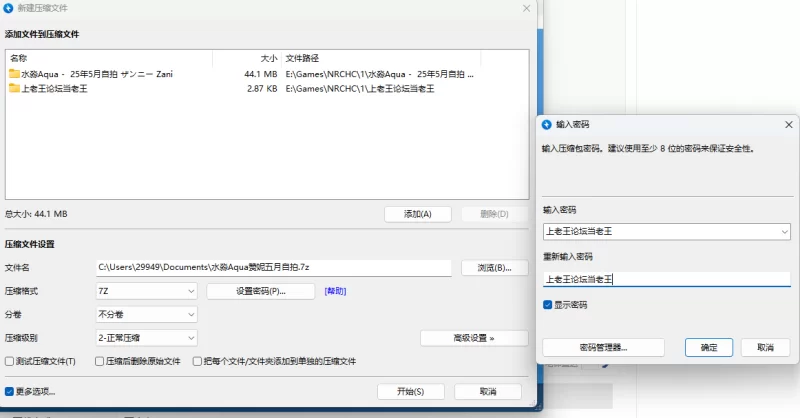Image resolution: width=800 pixels, height=418 pixels.
Task: Click the 上老王论坛当老王 name in the file list
Action: [55, 88]
